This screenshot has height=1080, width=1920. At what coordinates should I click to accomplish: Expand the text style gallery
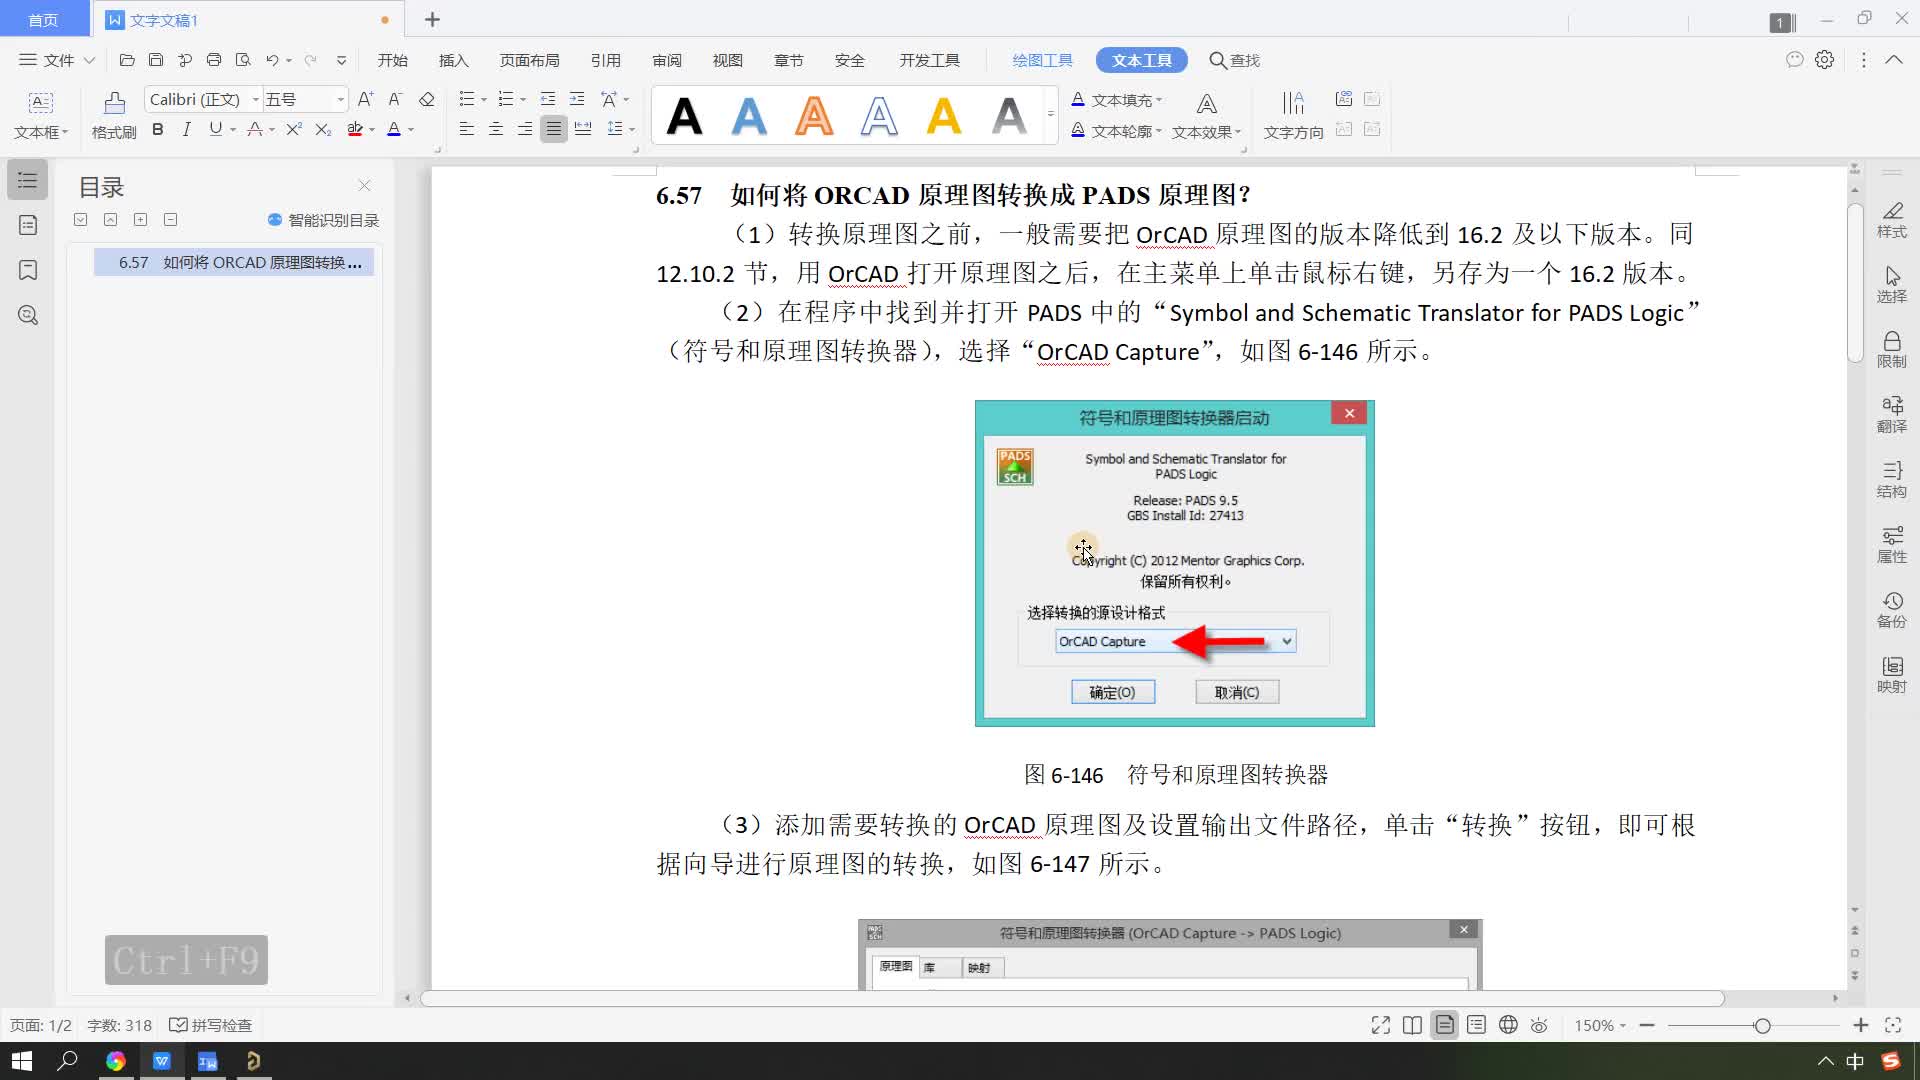tap(1050, 114)
